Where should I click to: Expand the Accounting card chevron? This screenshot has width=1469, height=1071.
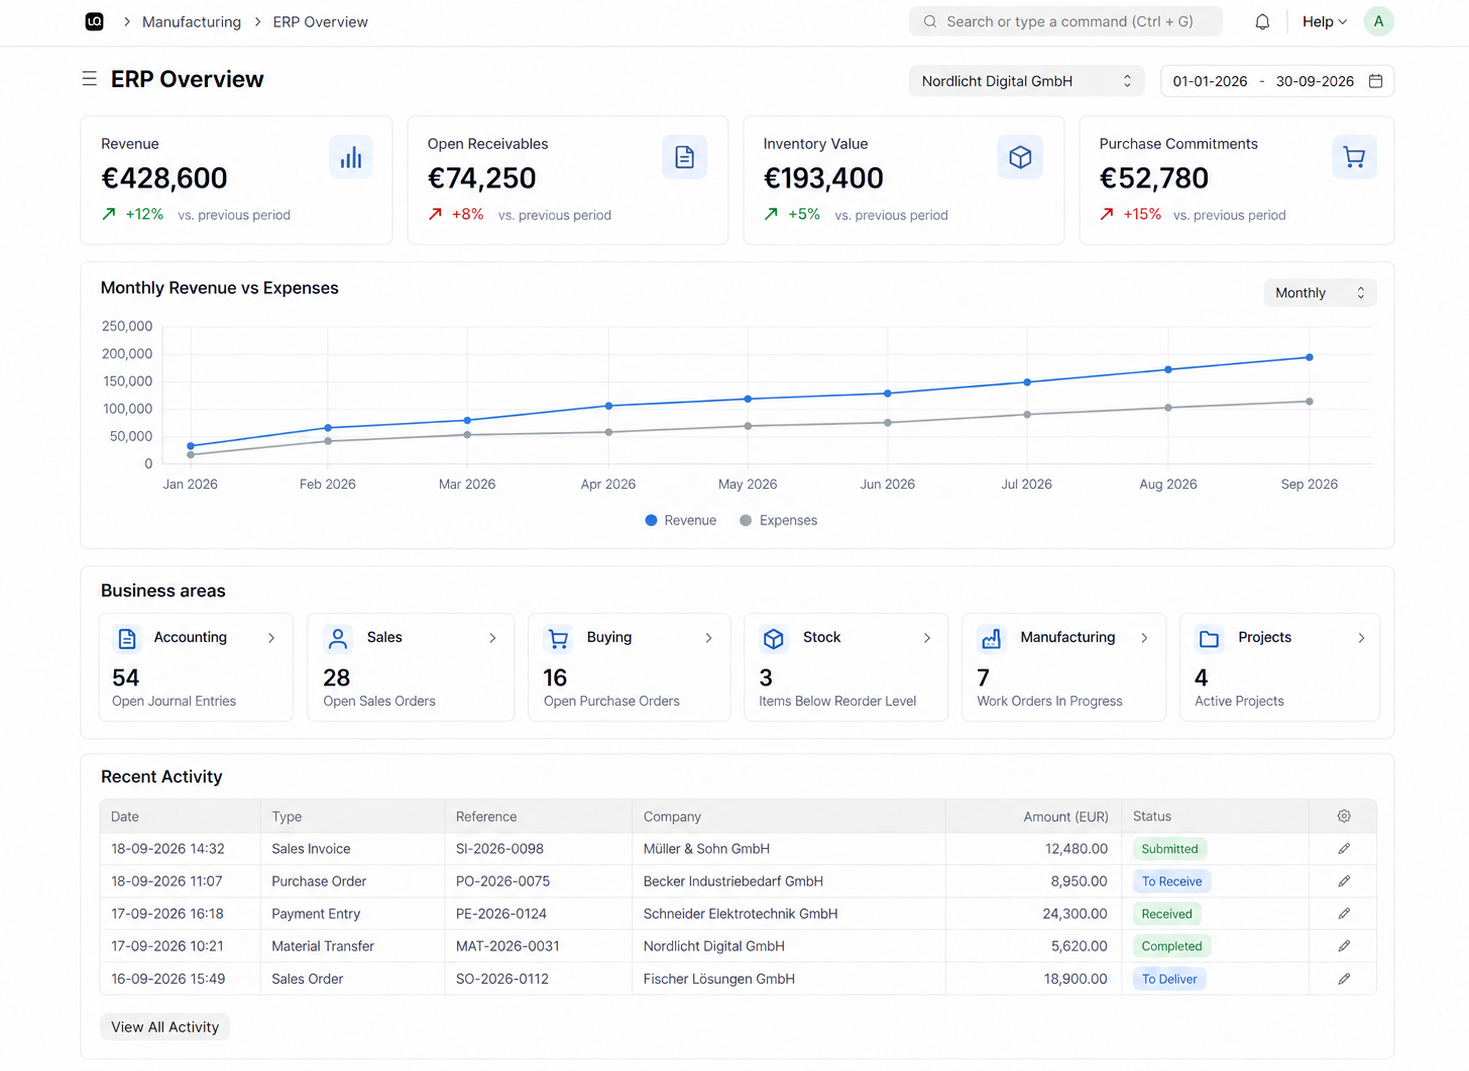(x=271, y=638)
